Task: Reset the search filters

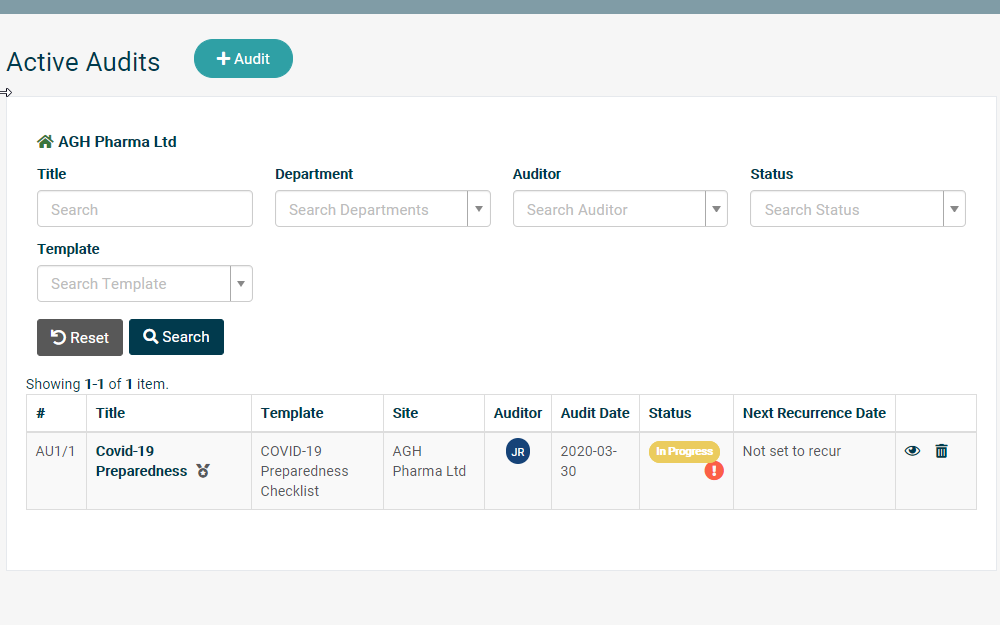Action: click(x=80, y=337)
